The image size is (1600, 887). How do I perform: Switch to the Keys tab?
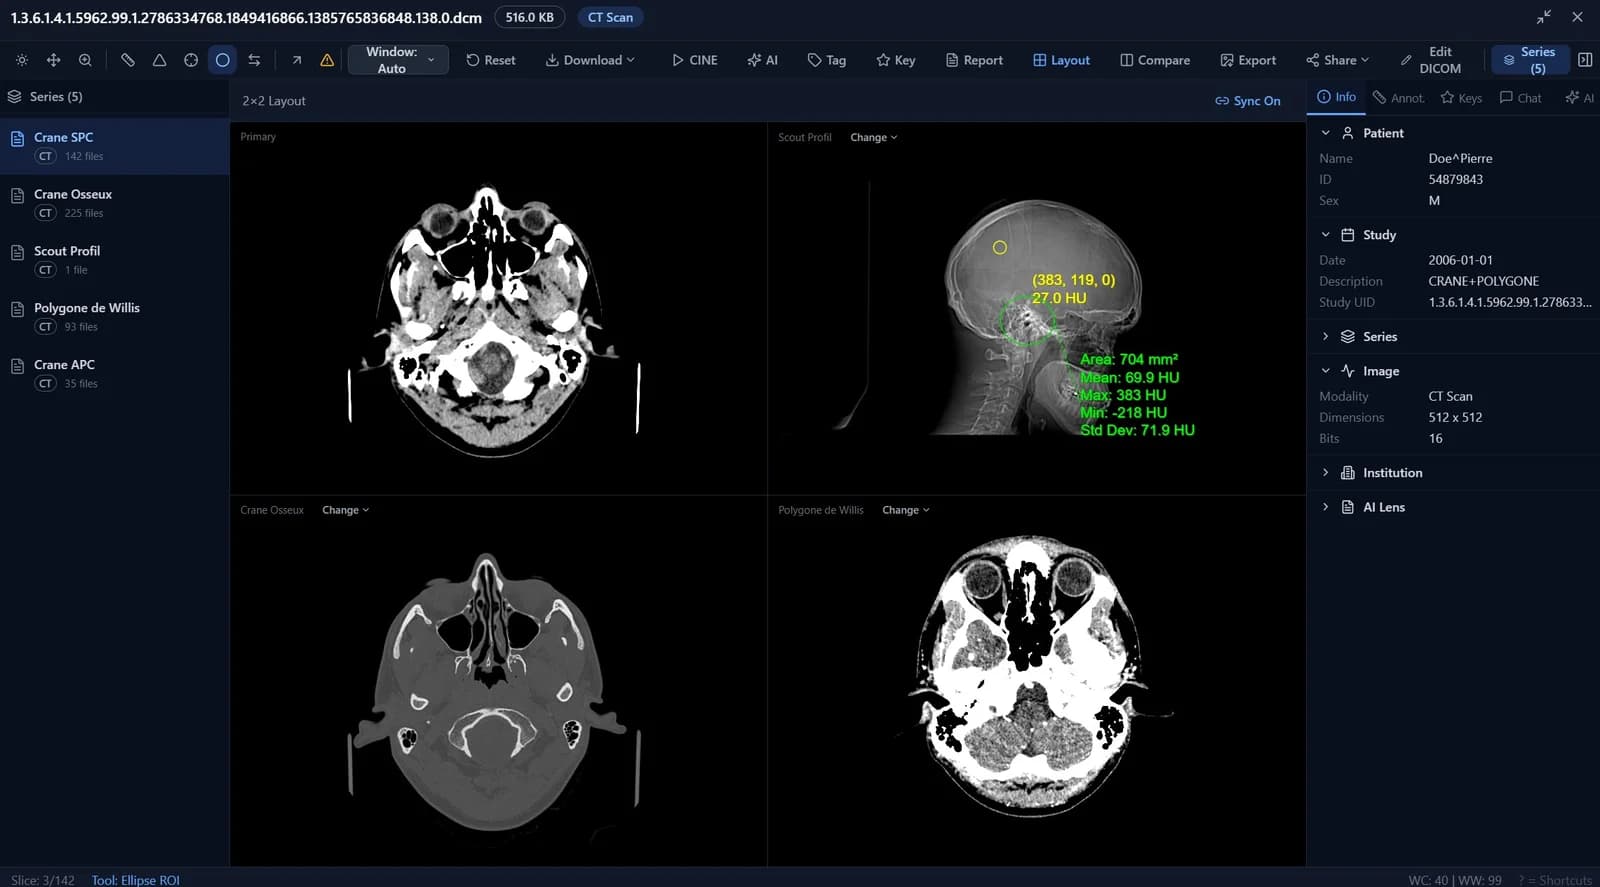click(x=1461, y=98)
